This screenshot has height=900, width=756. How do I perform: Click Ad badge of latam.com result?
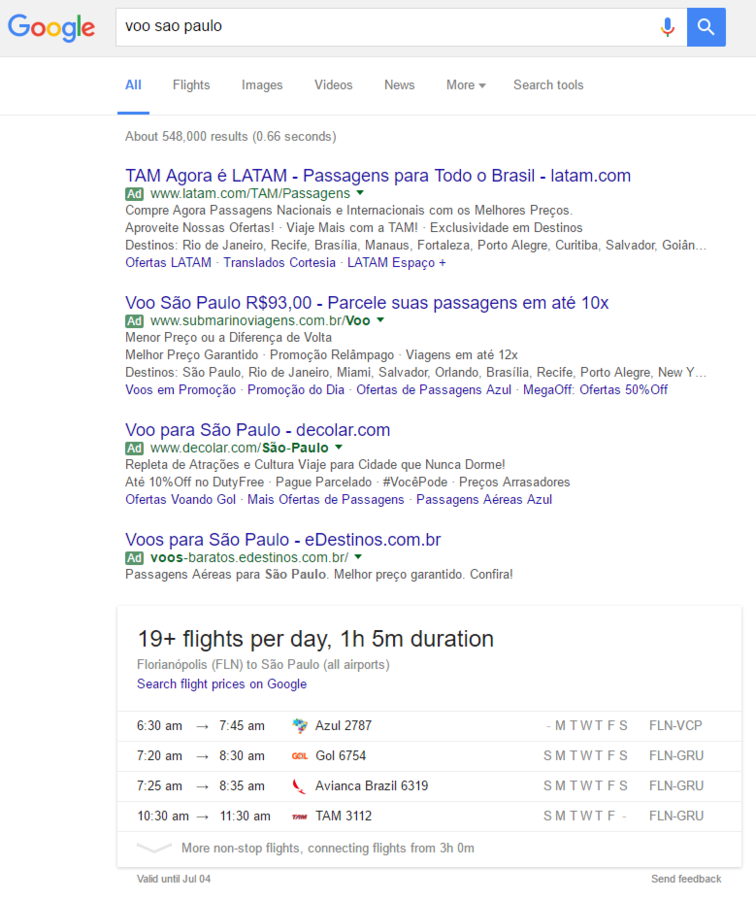click(x=134, y=194)
